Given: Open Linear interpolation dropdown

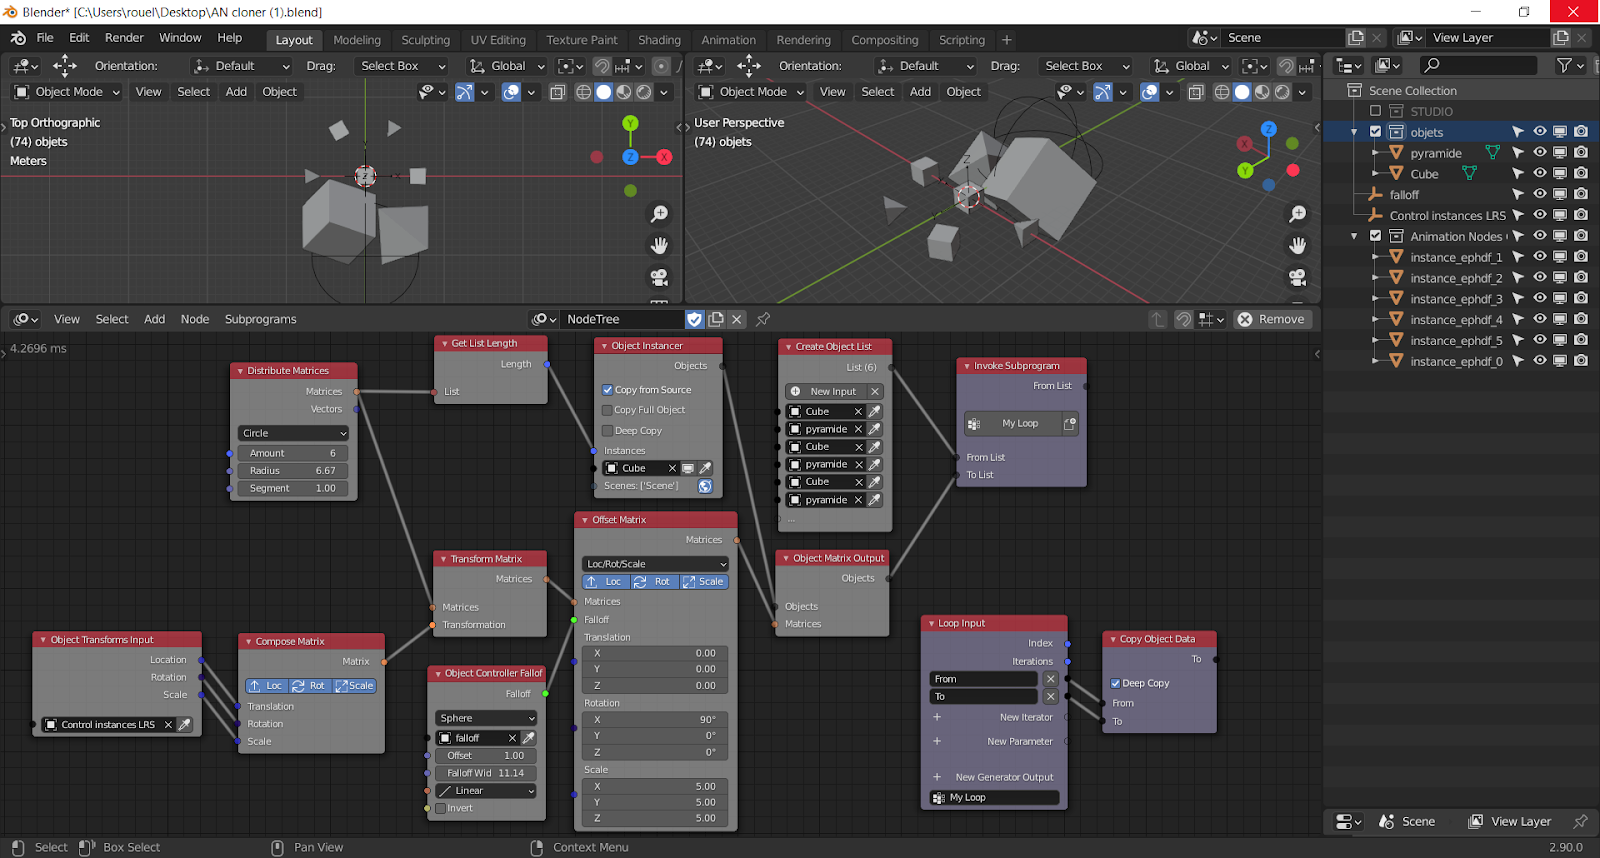Looking at the screenshot, I should pyautogui.click(x=487, y=791).
